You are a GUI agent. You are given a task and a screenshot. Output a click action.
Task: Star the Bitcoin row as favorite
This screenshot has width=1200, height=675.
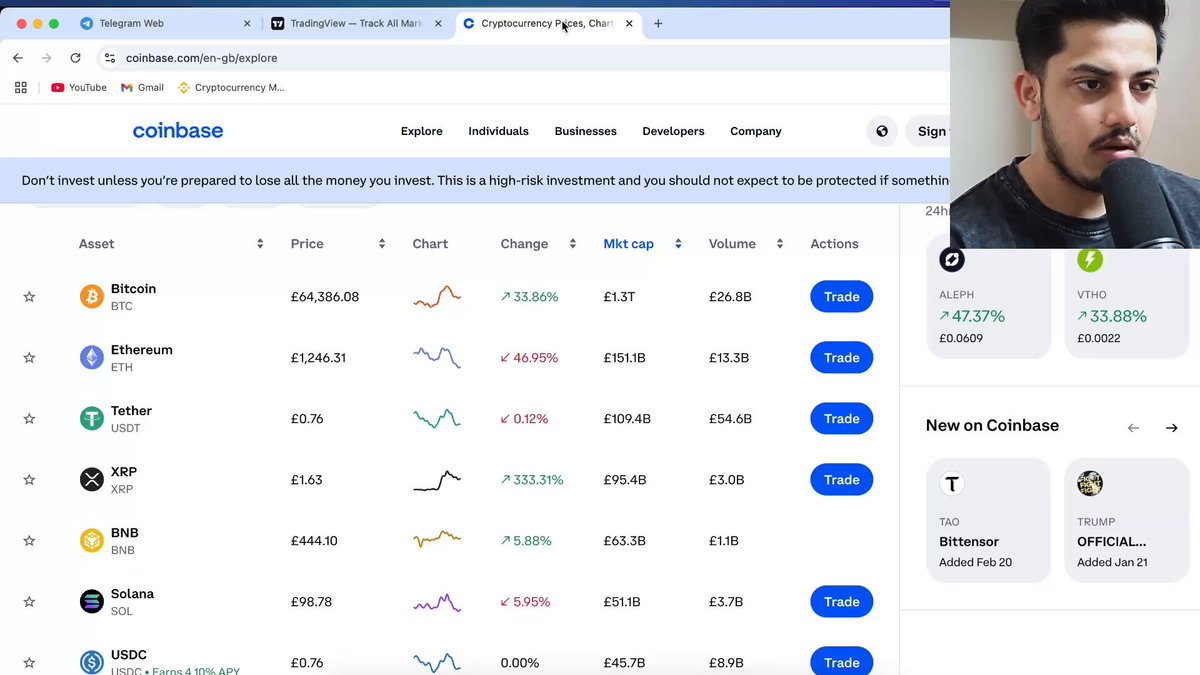pos(29,297)
